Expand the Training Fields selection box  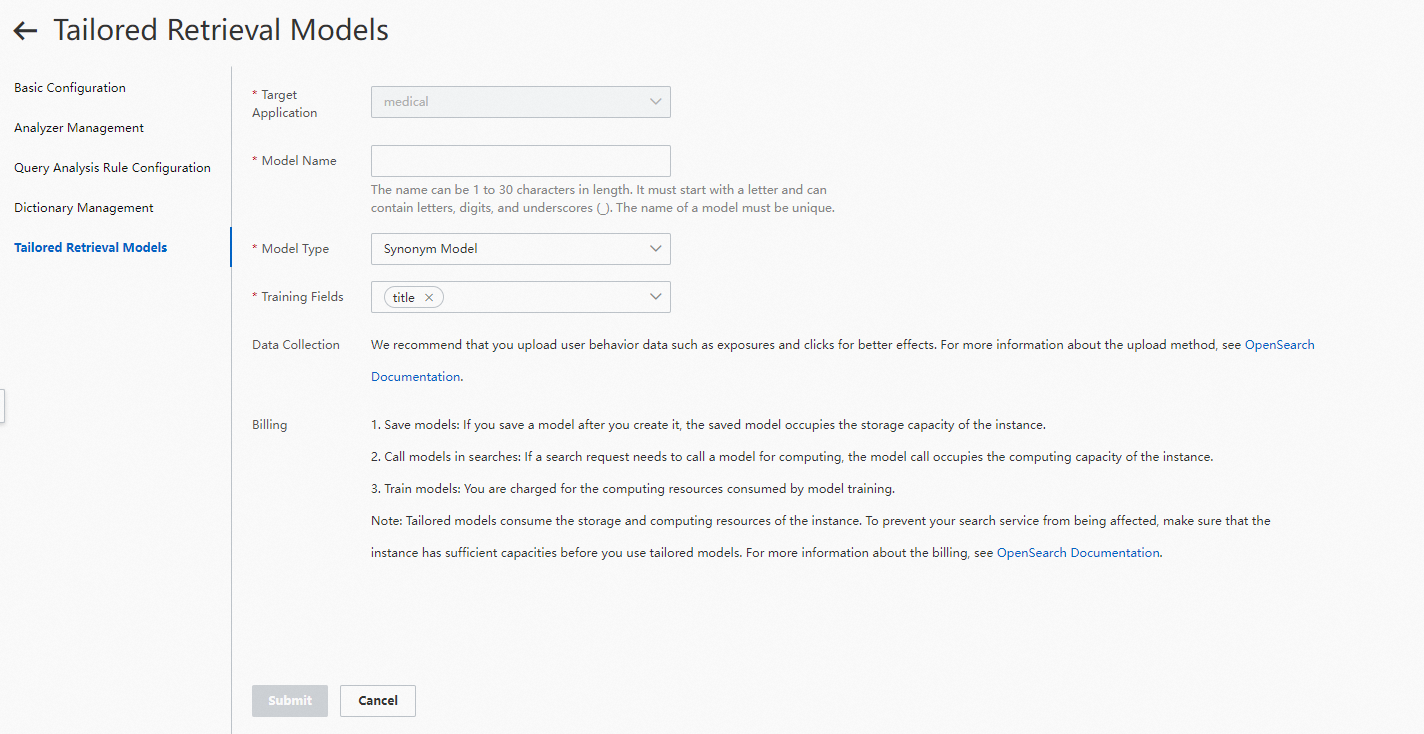tap(550, 297)
